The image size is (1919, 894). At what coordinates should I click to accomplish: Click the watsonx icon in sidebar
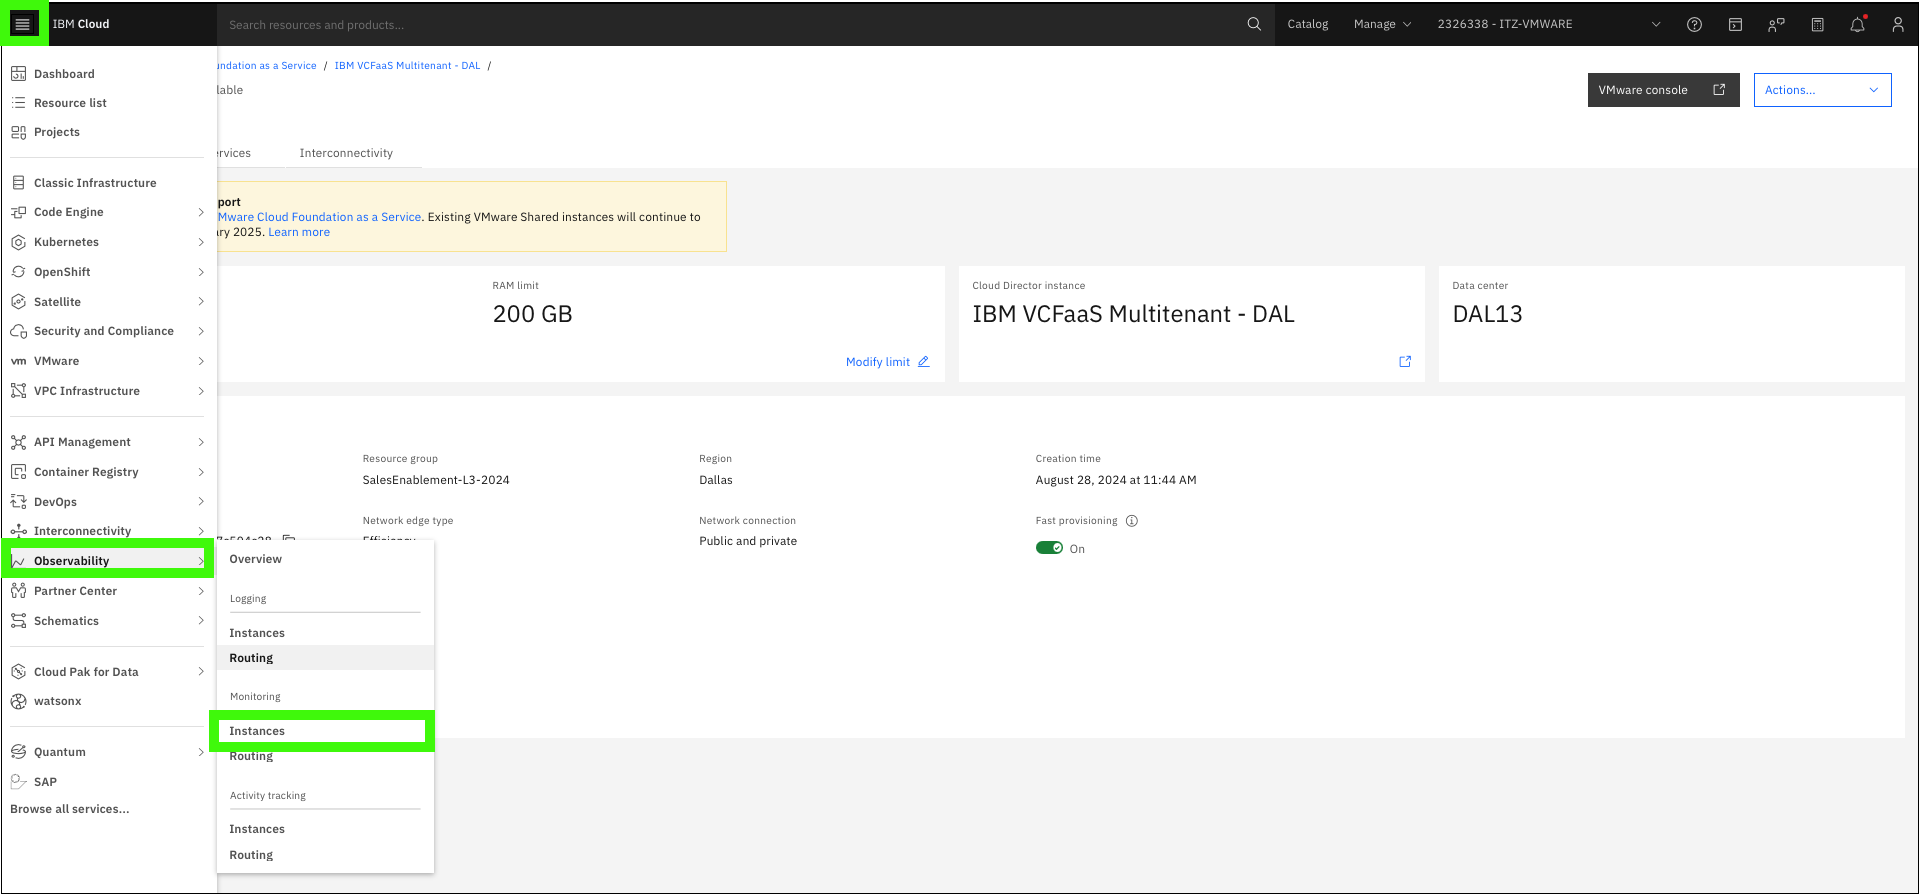pyautogui.click(x=18, y=701)
